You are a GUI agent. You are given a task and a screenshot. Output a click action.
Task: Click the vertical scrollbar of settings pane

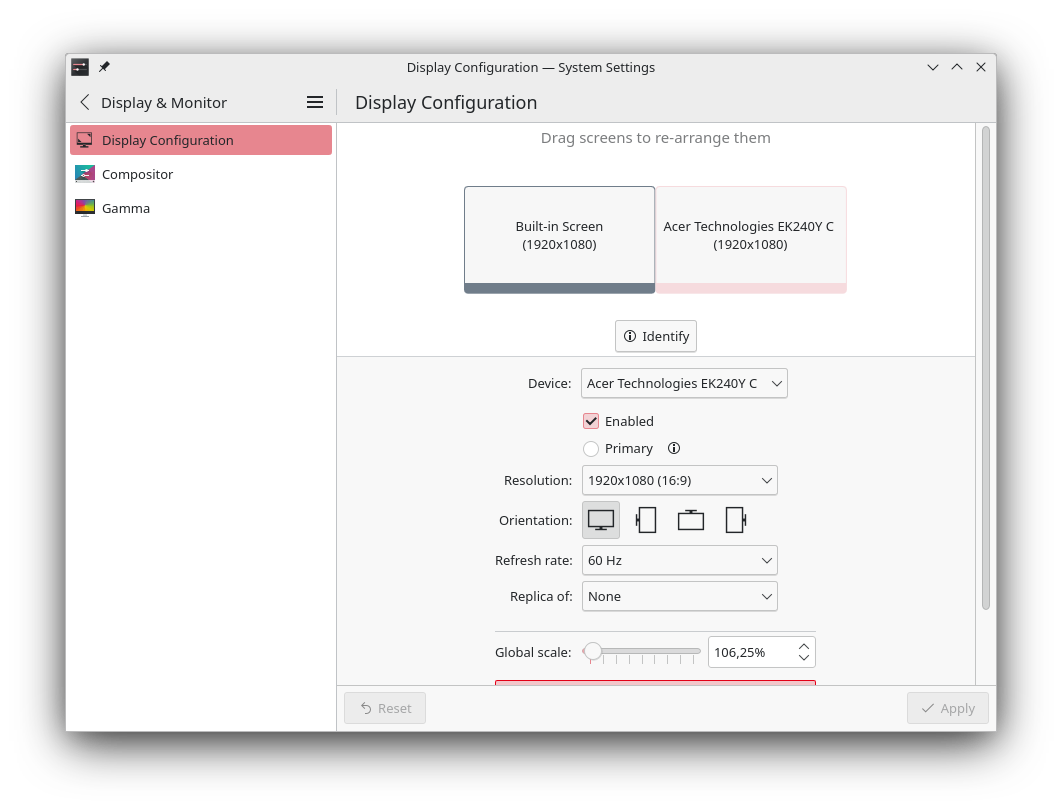986,368
